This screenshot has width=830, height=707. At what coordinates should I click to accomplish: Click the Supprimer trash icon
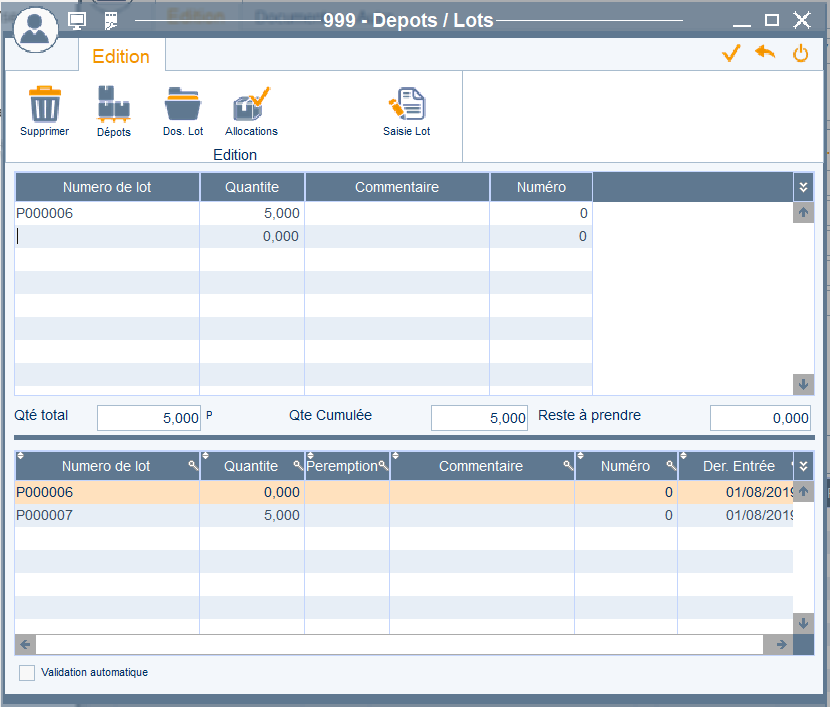pos(44,104)
